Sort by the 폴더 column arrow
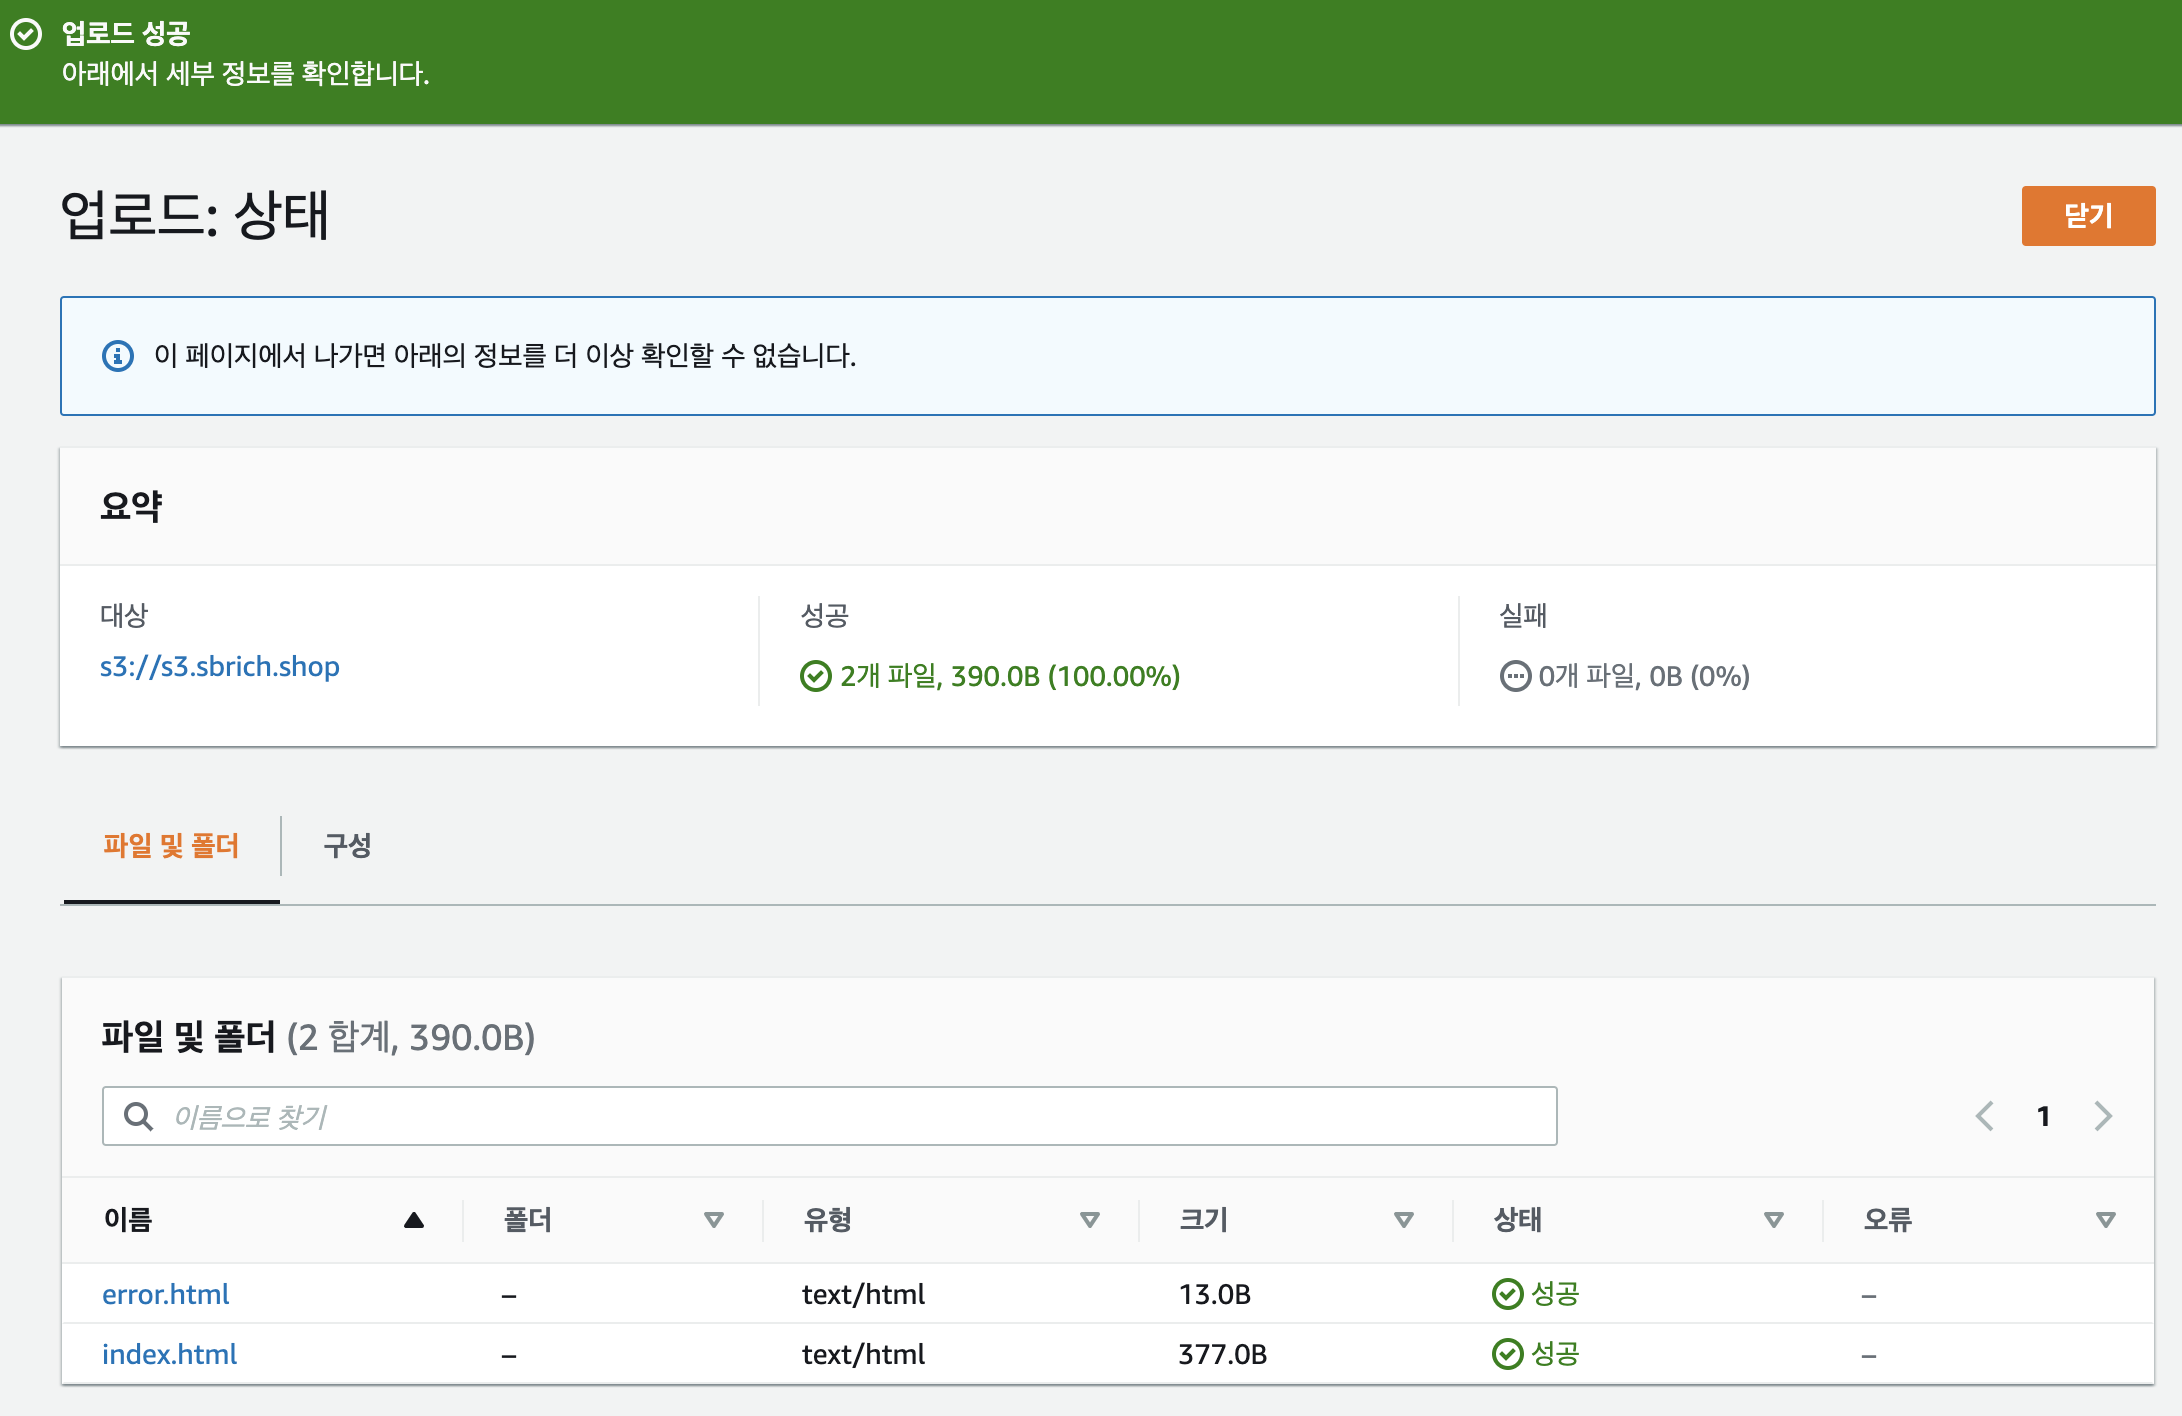Viewport: 2182px width, 1416px height. coord(714,1220)
